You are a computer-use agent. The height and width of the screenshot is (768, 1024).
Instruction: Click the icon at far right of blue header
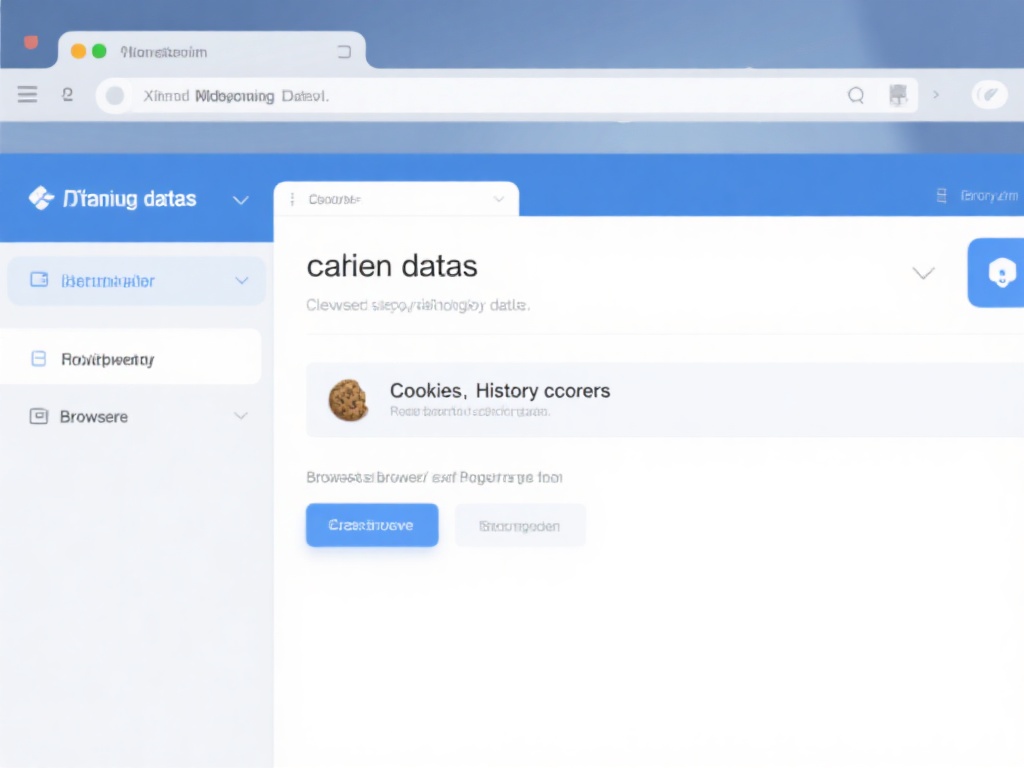point(941,196)
